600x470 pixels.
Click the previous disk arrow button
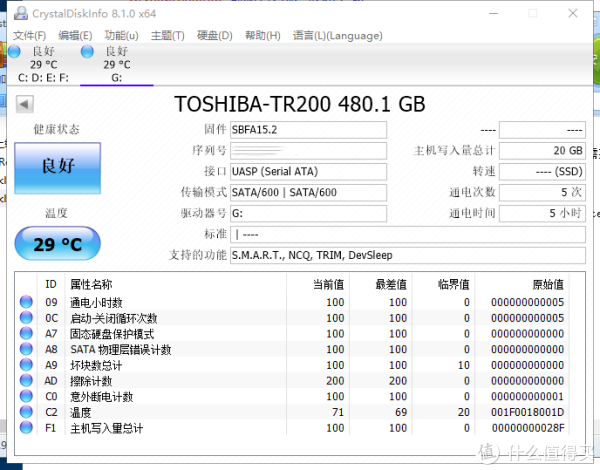(24, 104)
